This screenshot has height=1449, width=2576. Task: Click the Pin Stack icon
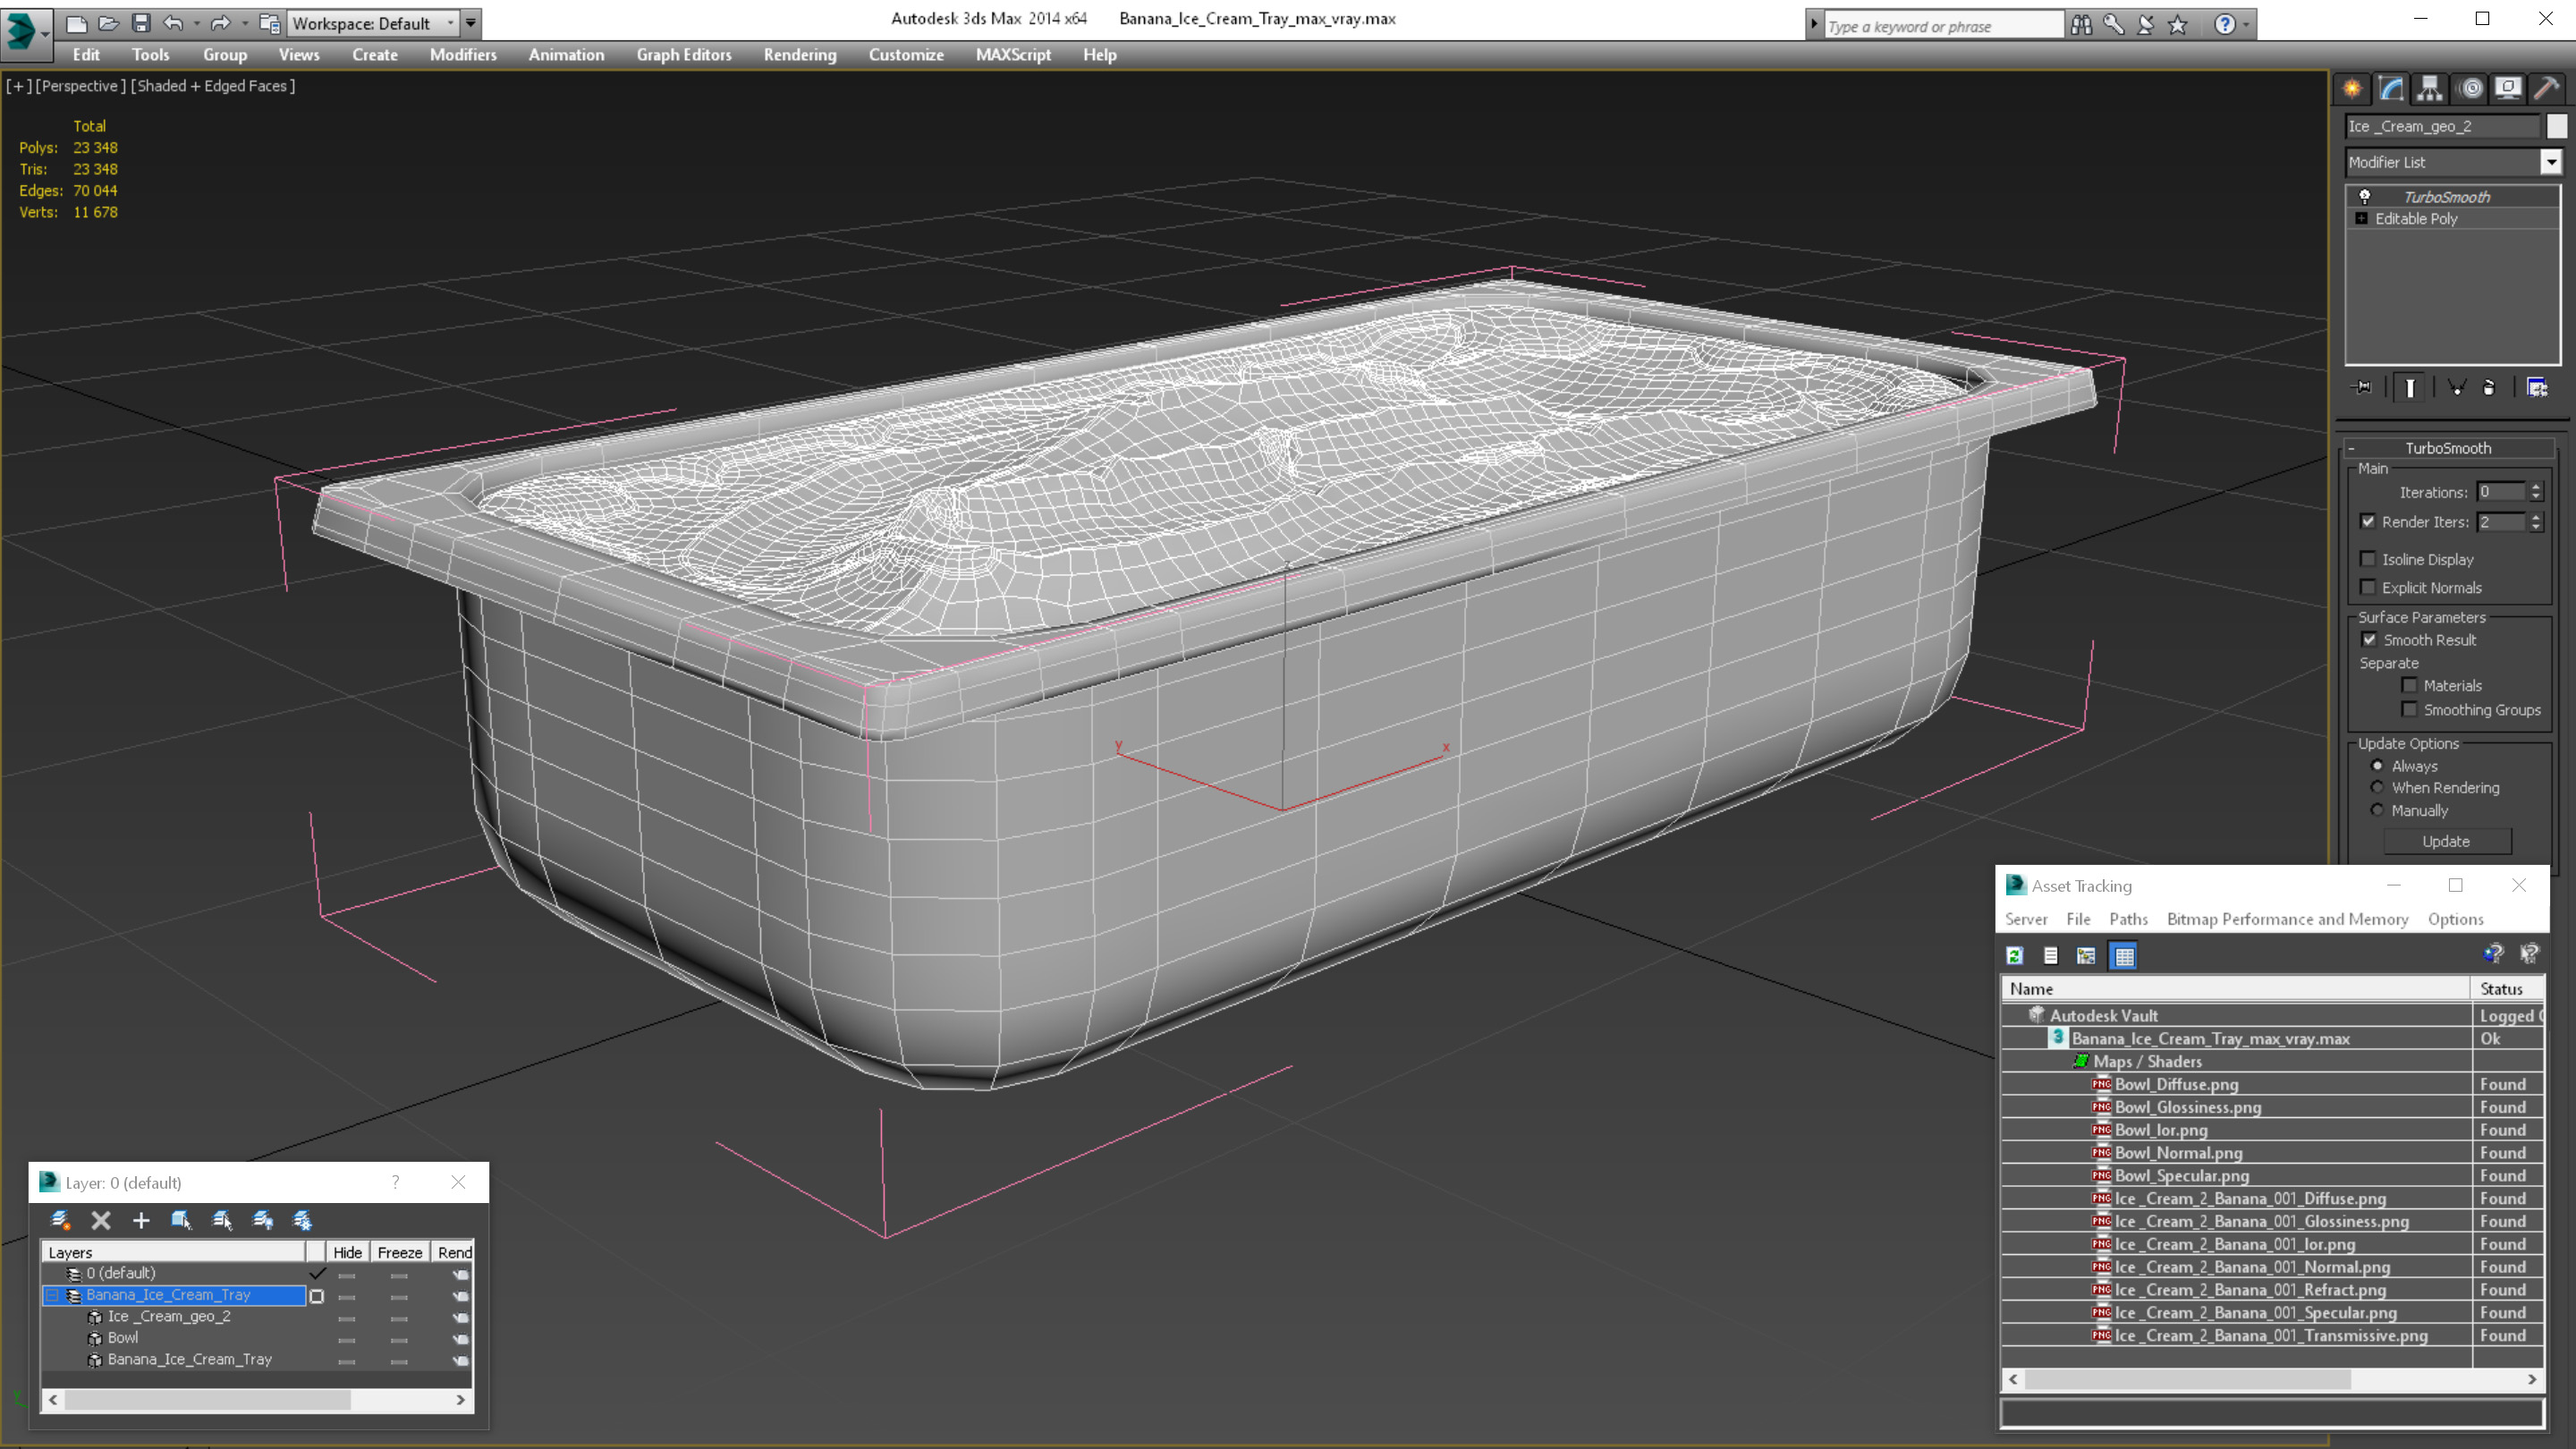pyautogui.click(x=2362, y=388)
